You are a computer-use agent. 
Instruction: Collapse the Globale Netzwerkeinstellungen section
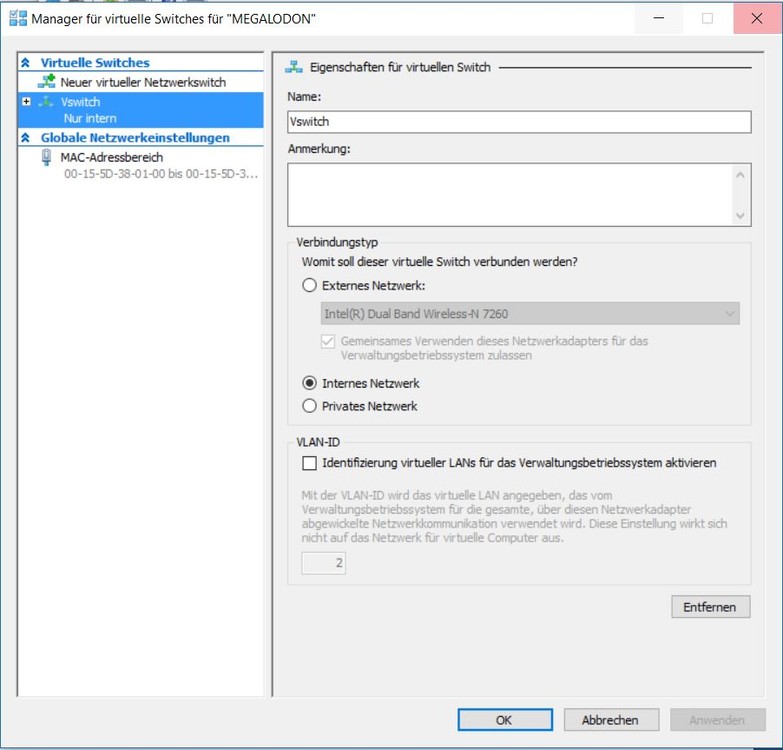26,138
